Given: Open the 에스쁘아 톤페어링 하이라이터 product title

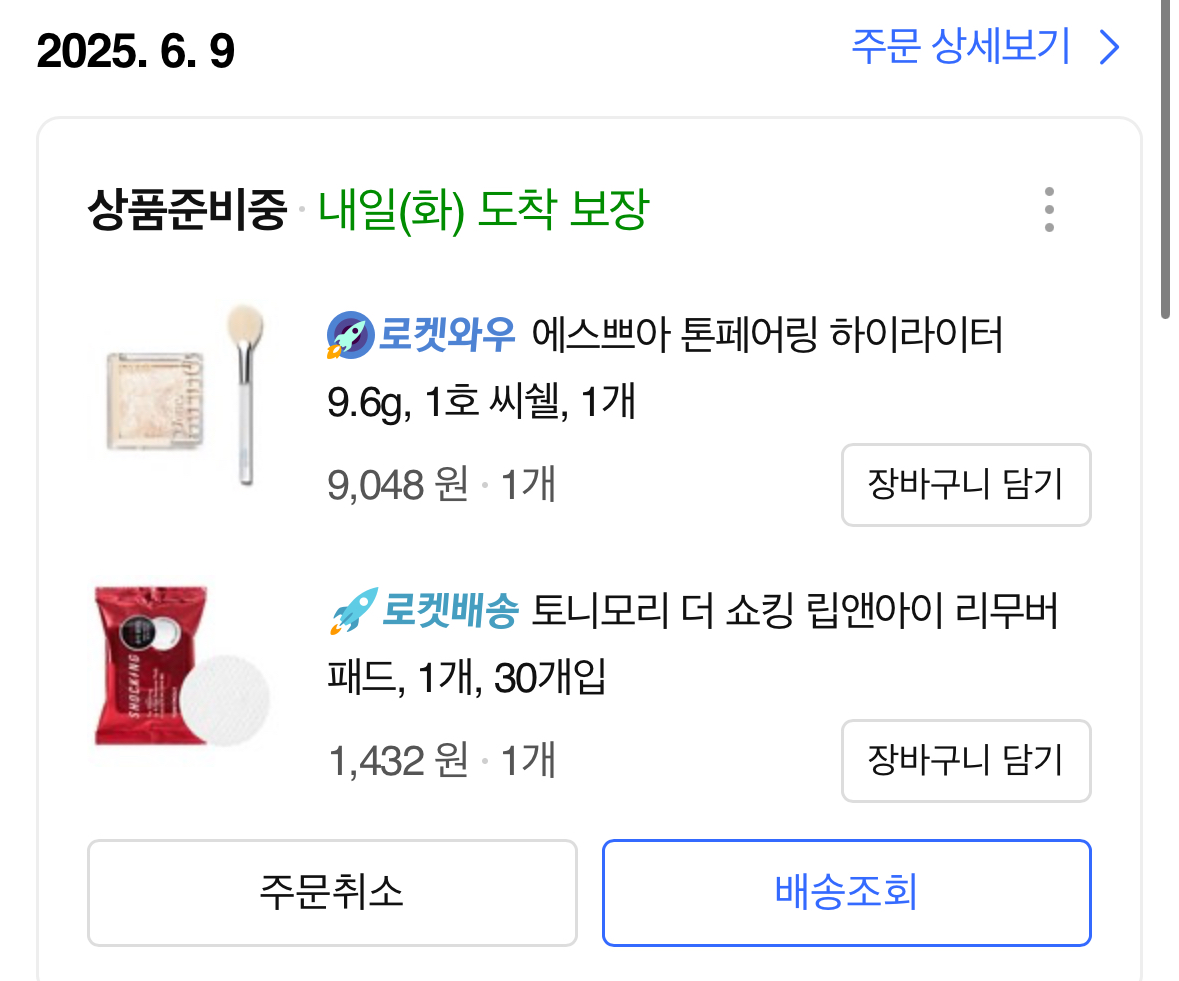Looking at the screenshot, I should tap(766, 335).
